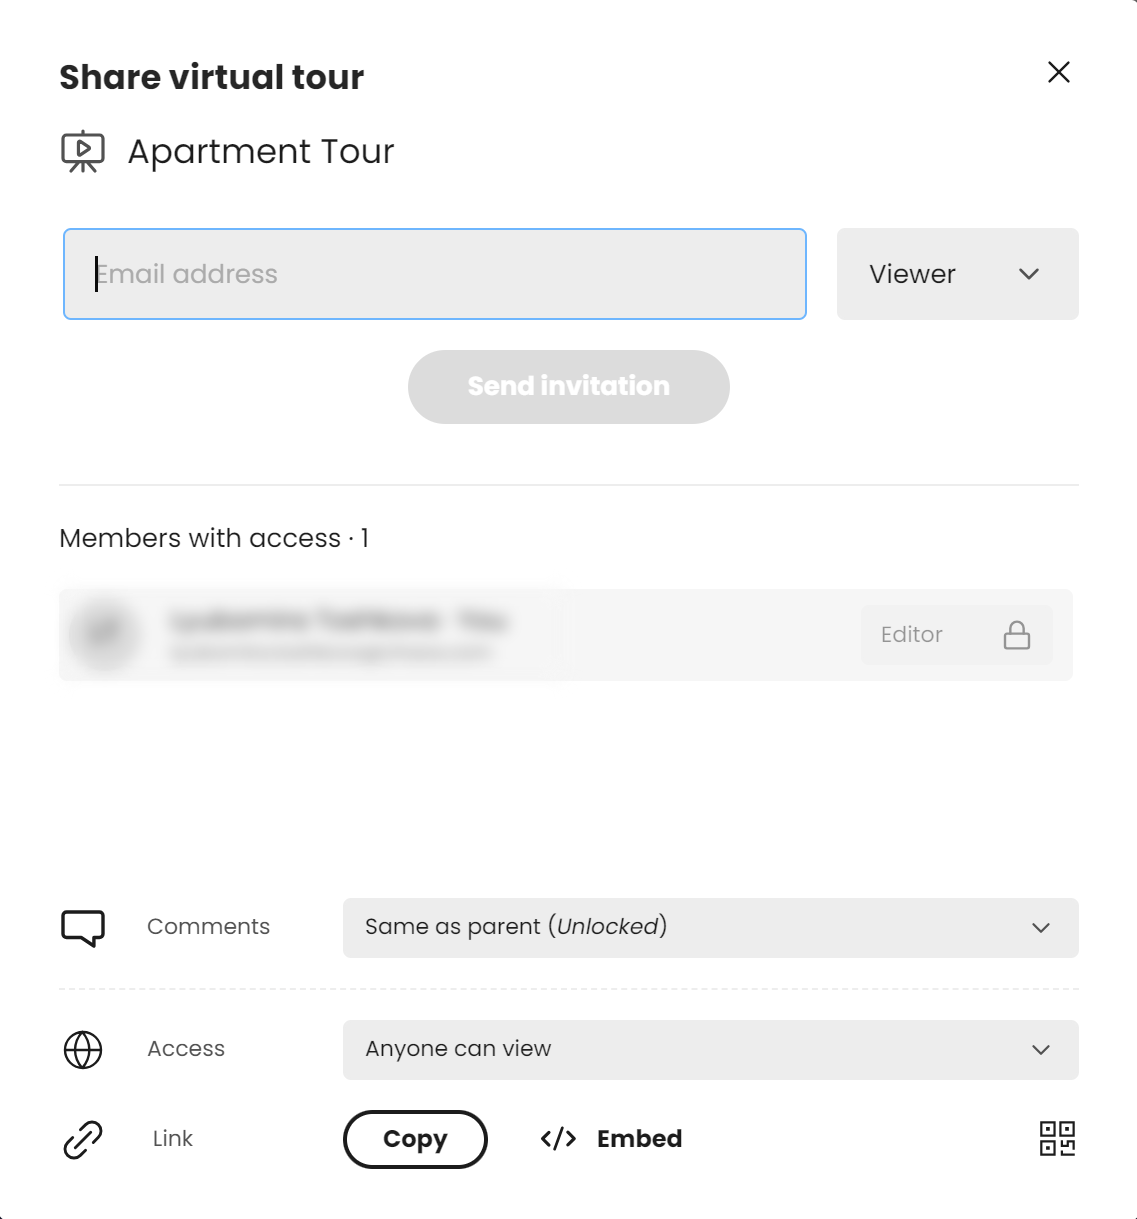Viewport: 1137px width, 1219px height.
Task: Click the globe Access icon
Action: pyautogui.click(x=83, y=1050)
